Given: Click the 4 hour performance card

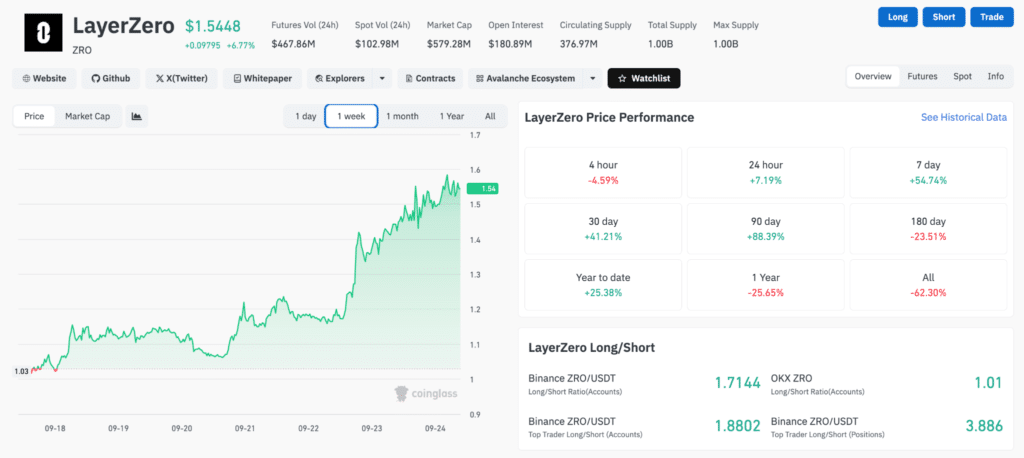Looking at the screenshot, I should click(603, 172).
